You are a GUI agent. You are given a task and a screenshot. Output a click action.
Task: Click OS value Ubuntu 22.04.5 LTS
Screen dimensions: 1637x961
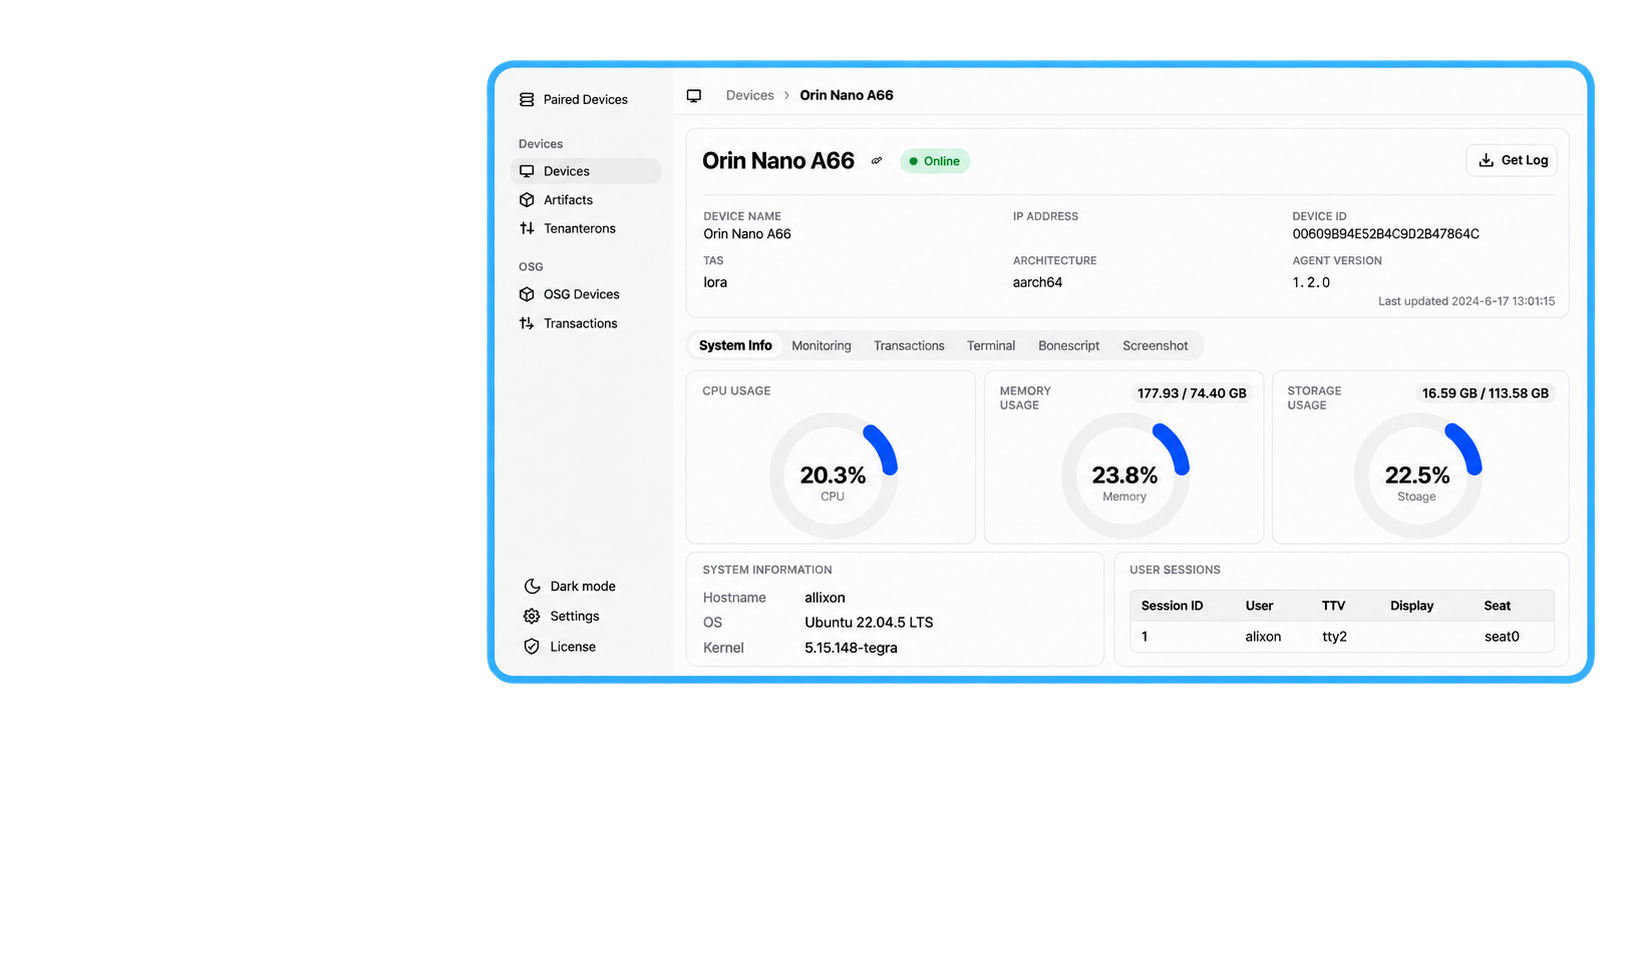pyautogui.click(x=869, y=623)
